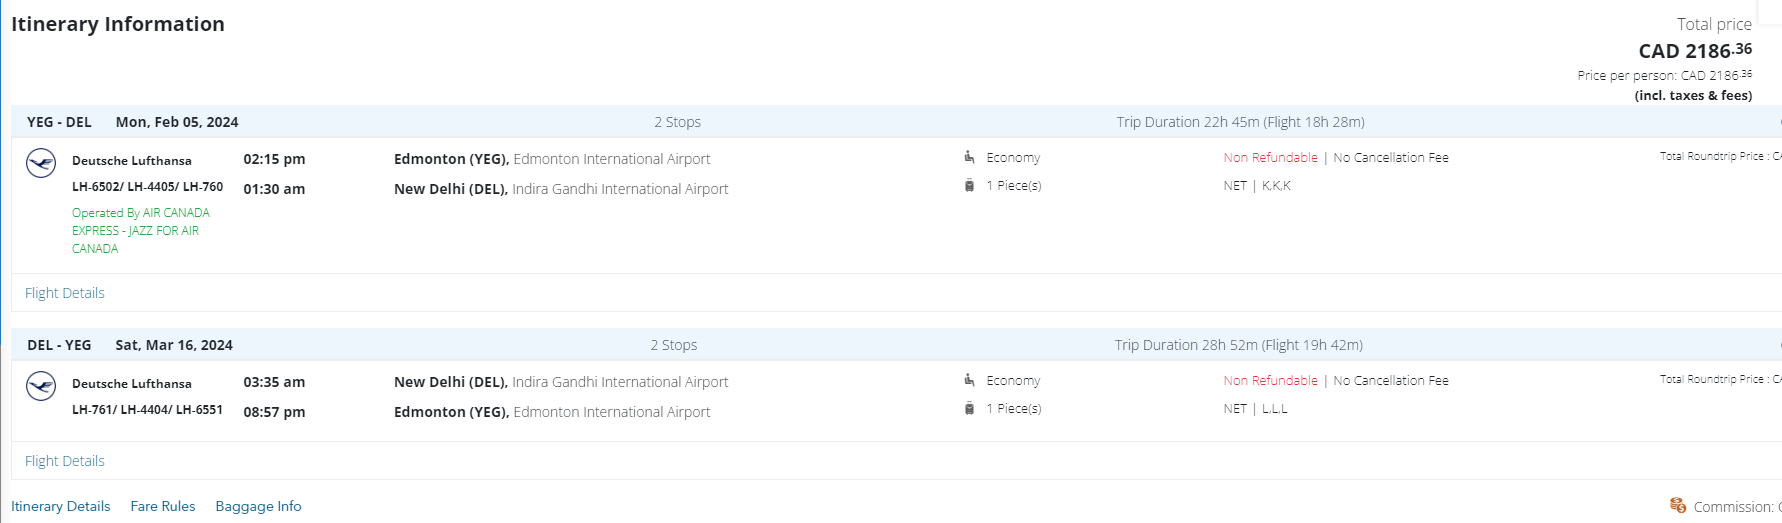Screen dimensions: 1782x523
Task: Click the Lufthansa logo on the DEL-YEG flight
Action: click(x=41, y=386)
